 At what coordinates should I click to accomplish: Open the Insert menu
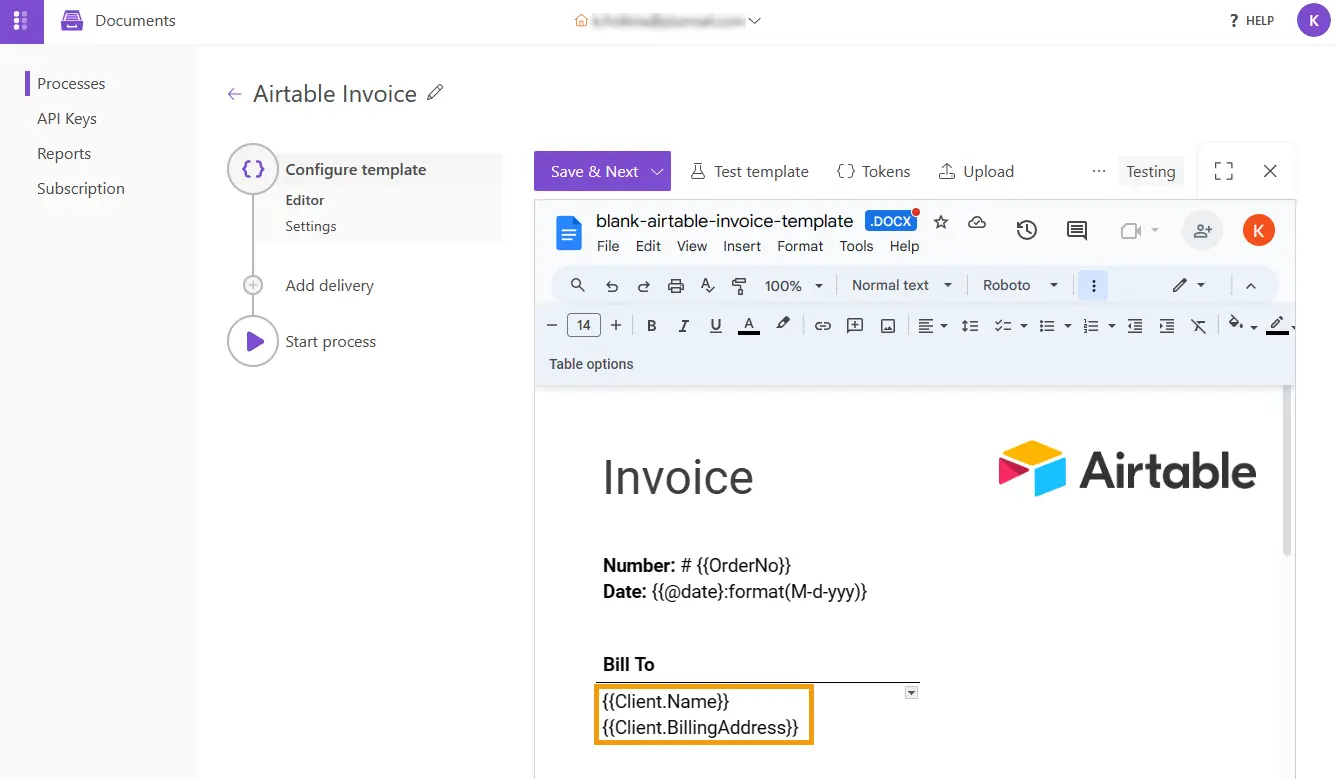742,246
